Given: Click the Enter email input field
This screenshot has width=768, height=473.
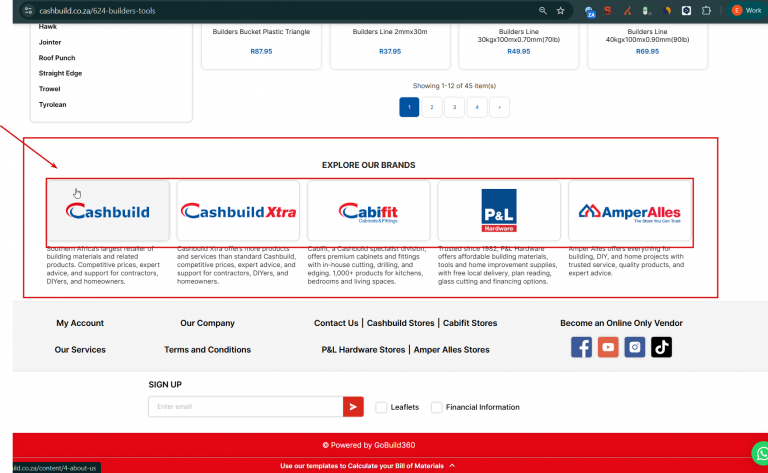Looking at the screenshot, I should [245, 406].
